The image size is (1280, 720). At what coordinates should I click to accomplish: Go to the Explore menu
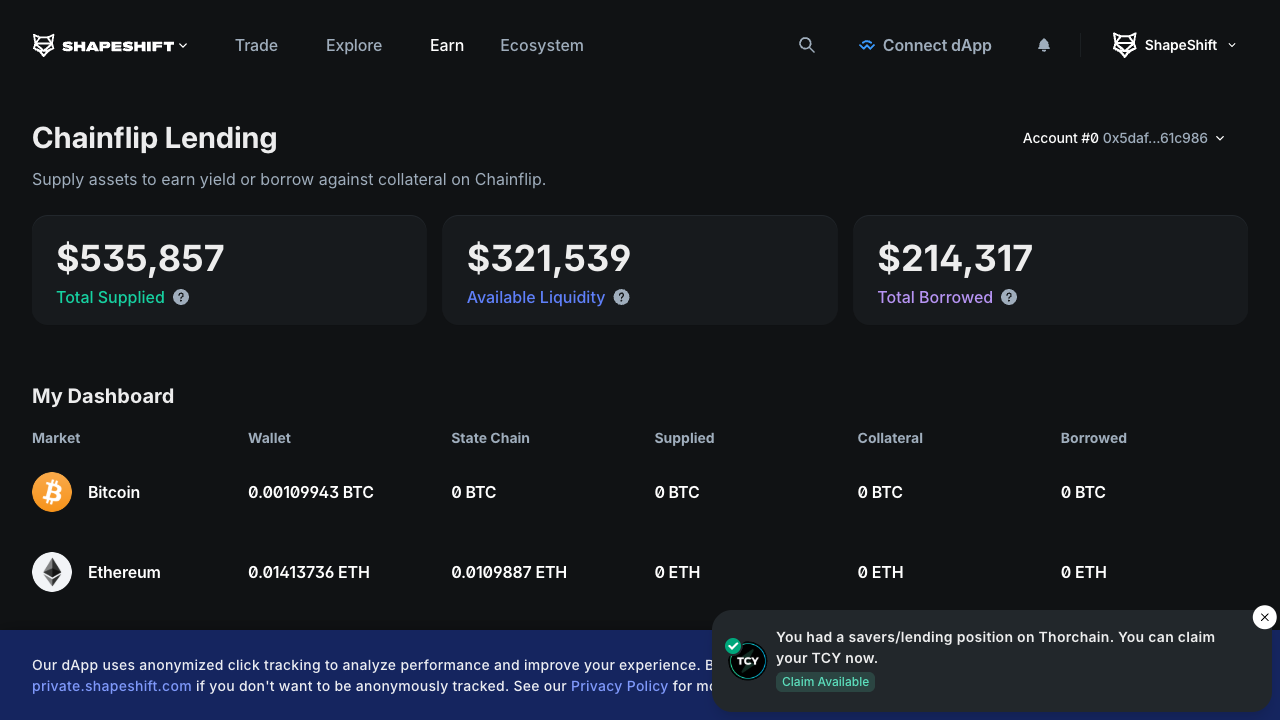(354, 45)
